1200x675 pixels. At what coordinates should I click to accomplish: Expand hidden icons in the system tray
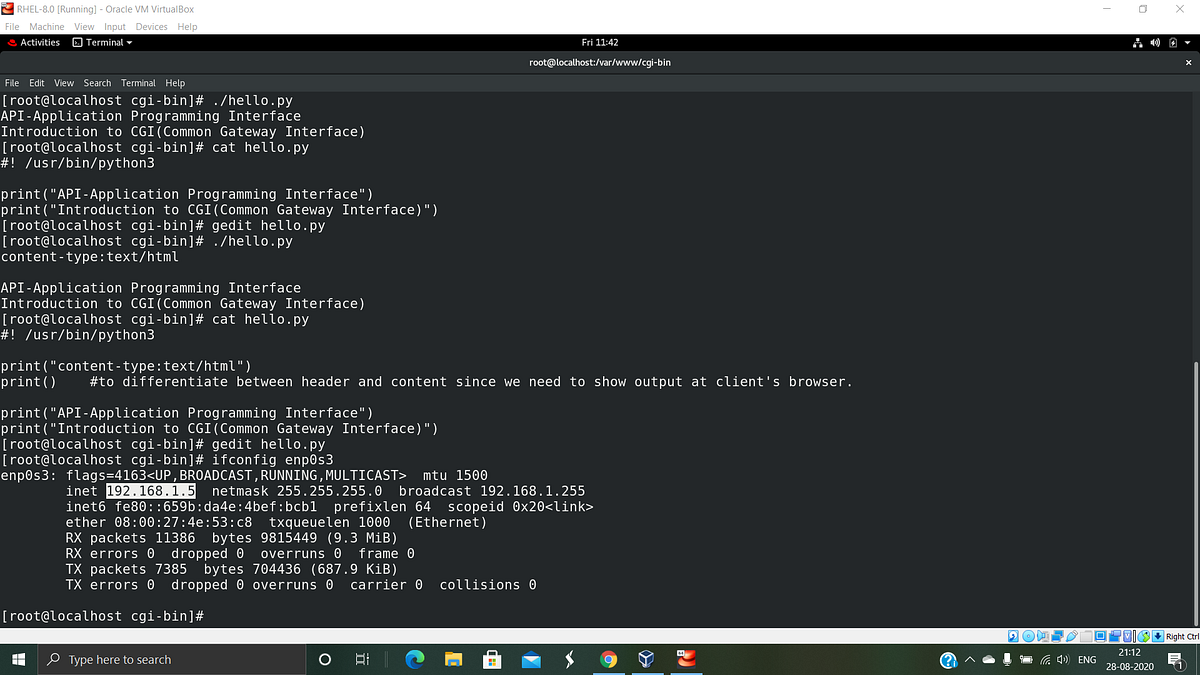[969, 660]
